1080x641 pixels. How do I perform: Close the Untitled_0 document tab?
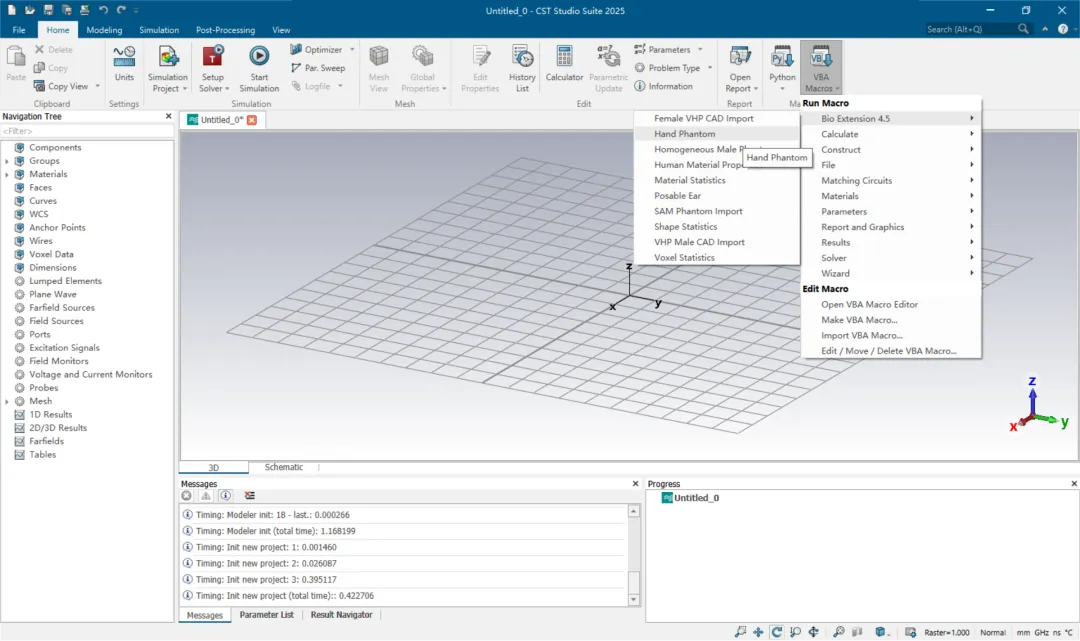coord(252,120)
